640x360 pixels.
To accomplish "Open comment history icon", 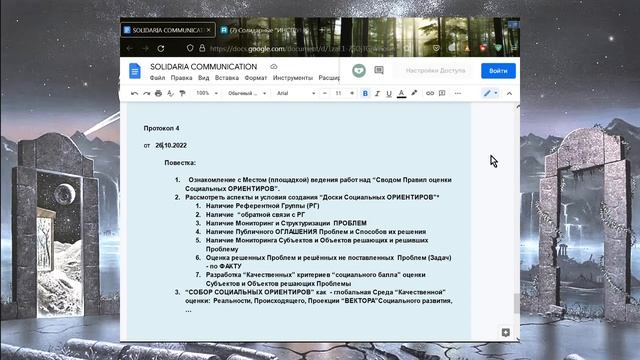I will click(379, 71).
